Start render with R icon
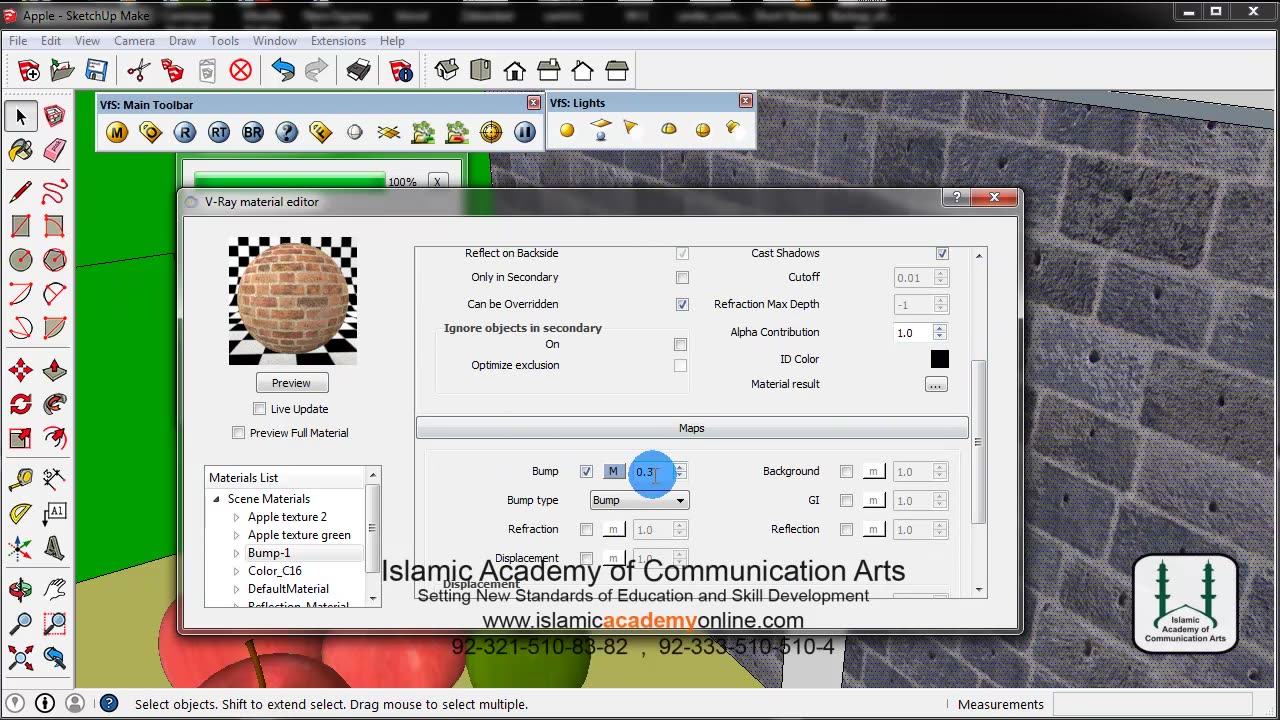 [x=184, y=132]
